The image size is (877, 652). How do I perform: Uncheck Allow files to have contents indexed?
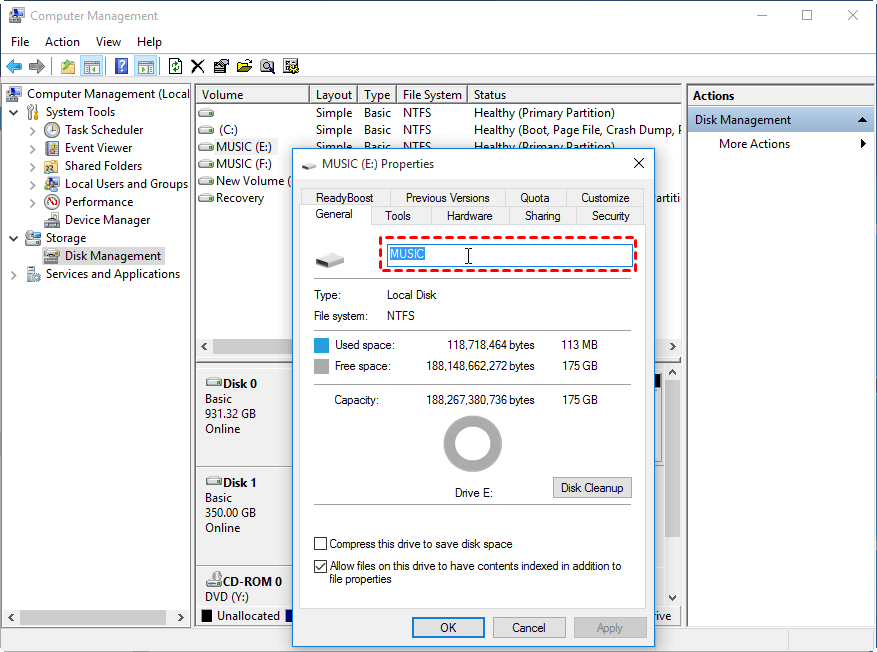click(320, 566)
